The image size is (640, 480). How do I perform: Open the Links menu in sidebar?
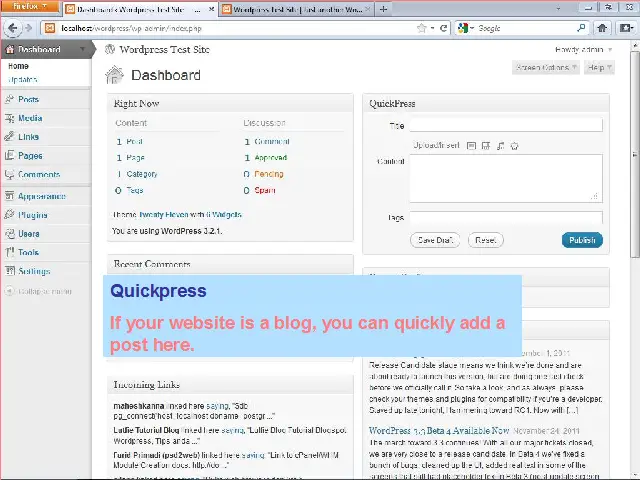tap(29, 137)
